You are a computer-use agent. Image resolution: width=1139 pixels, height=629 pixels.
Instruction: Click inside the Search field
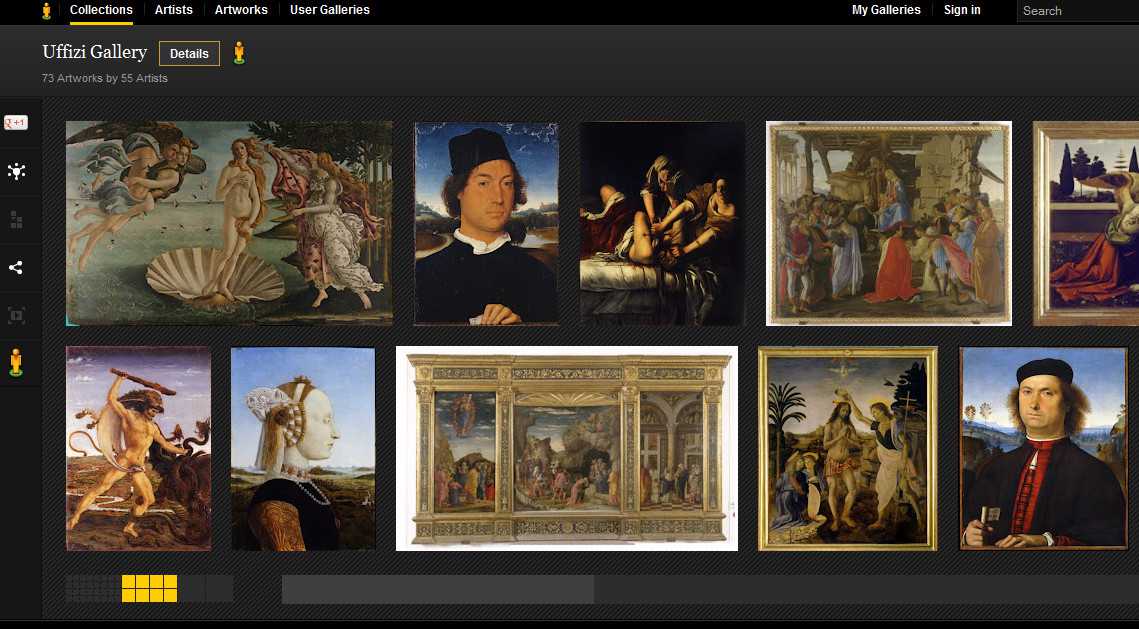click(x=1078, y=11)
